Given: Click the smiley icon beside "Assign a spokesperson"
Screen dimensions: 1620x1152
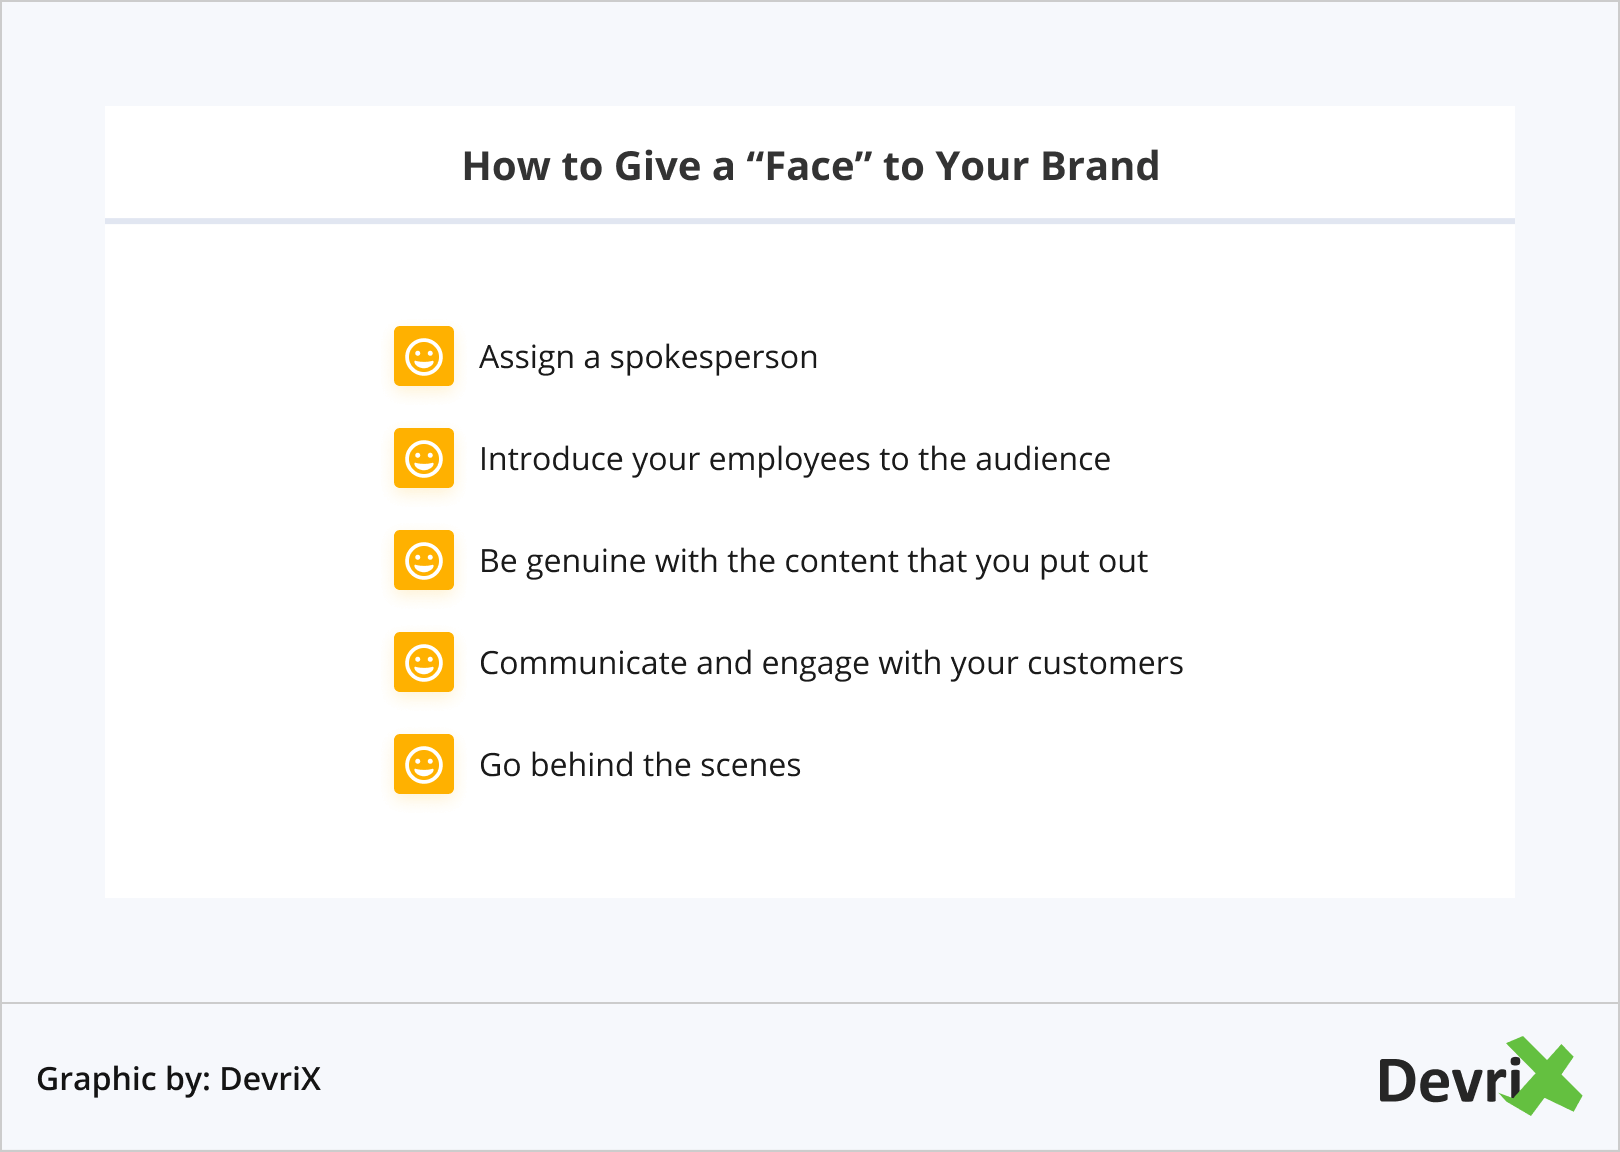Looking at the screenshot, I should (424, 356).
